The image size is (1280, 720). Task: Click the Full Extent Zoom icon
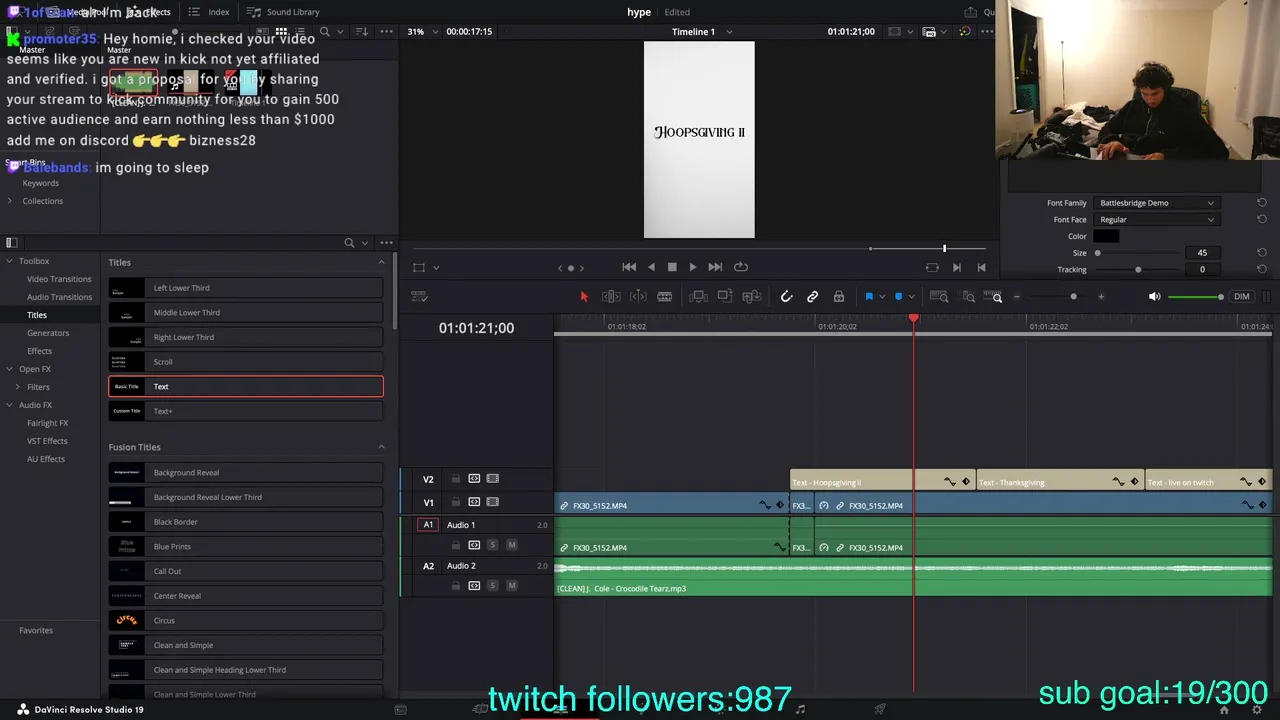(939, 297)
